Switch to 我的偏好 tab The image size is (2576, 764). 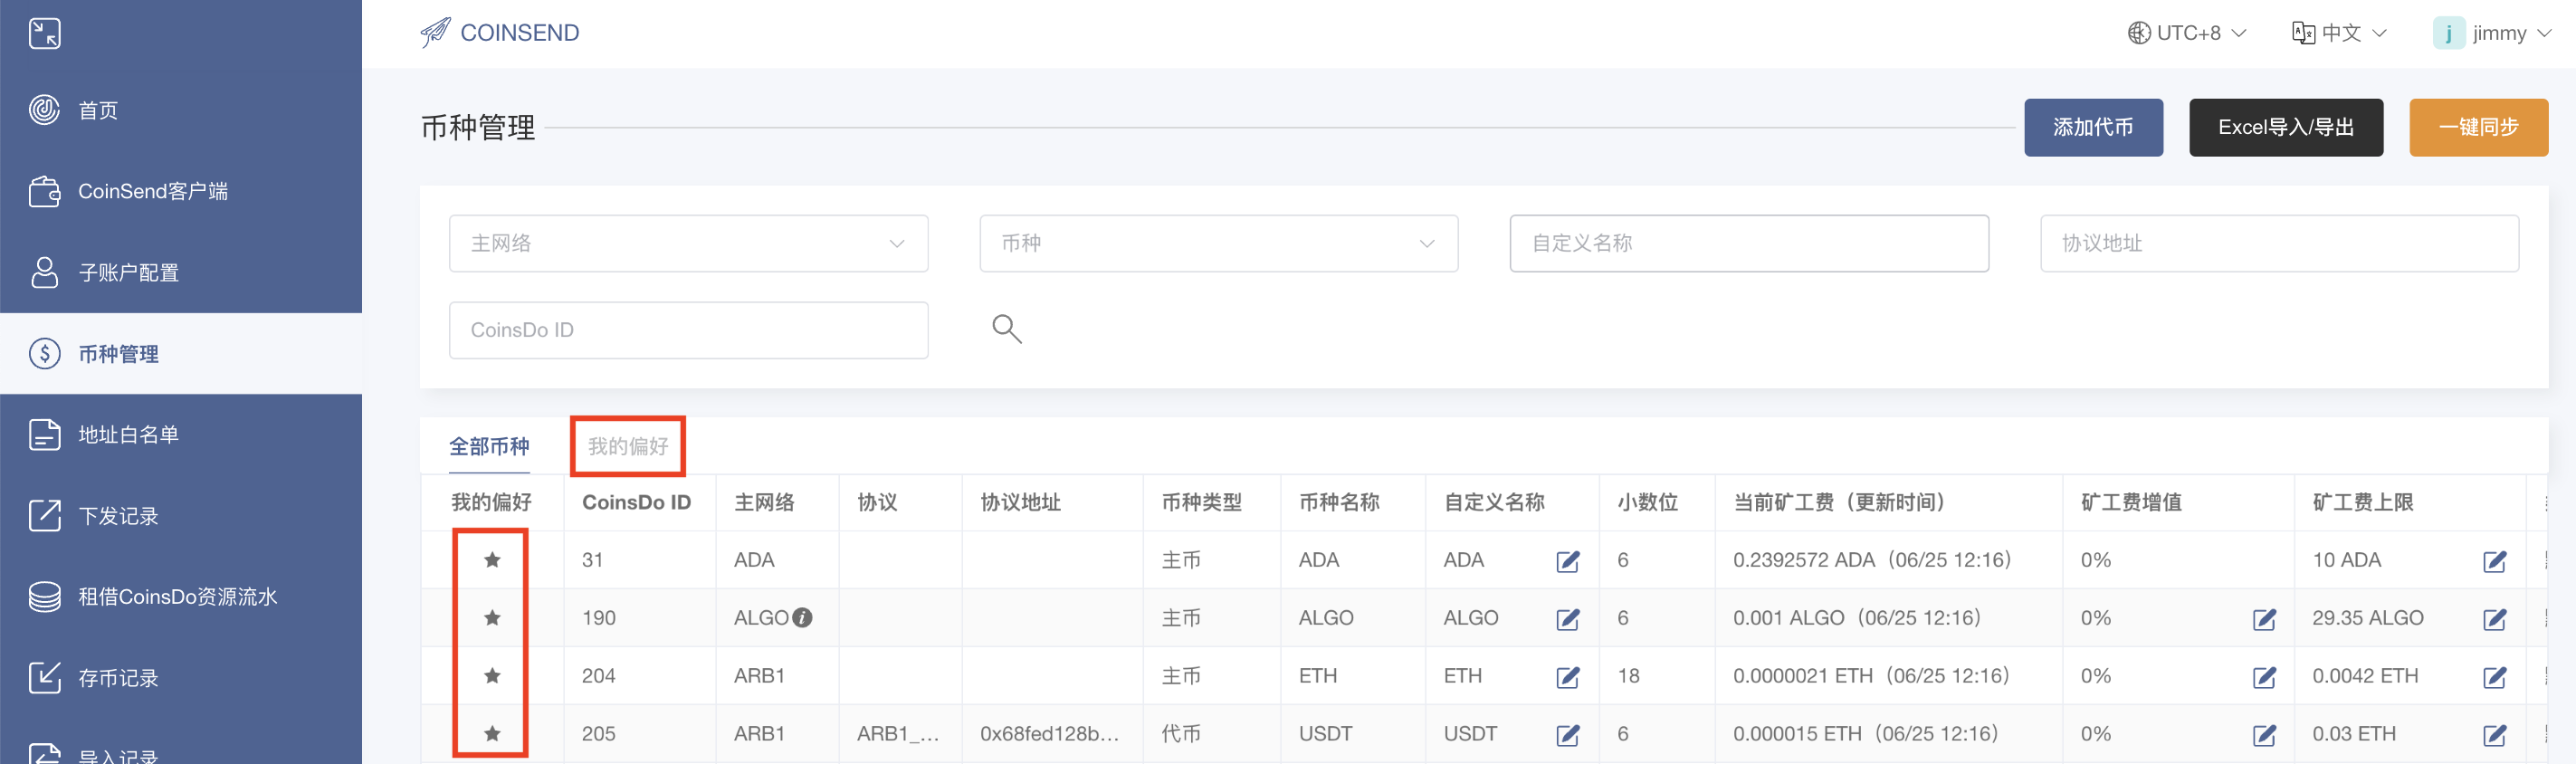(x=627, y=446)
